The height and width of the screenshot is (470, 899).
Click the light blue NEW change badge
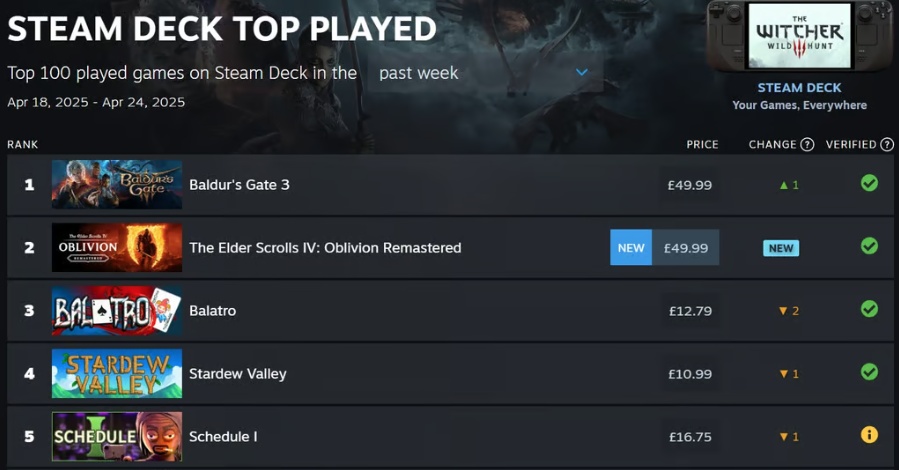click(x=781, y=248)
